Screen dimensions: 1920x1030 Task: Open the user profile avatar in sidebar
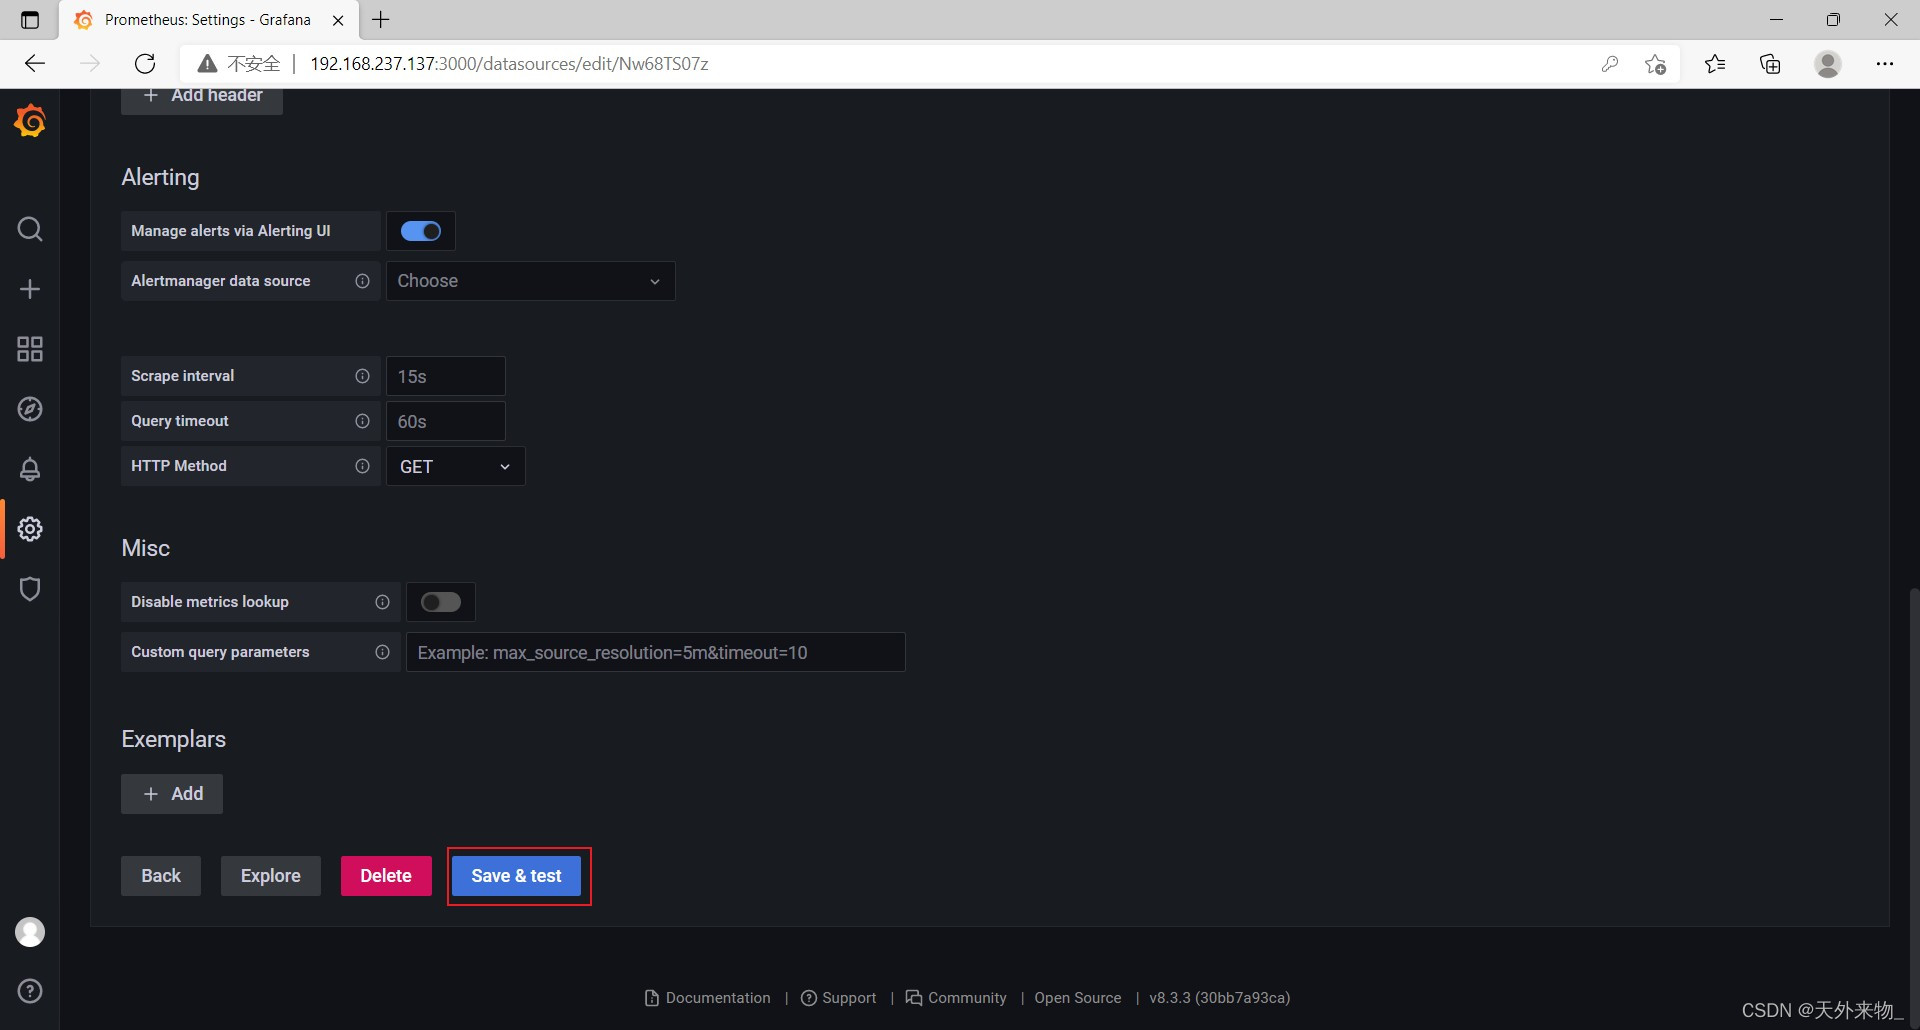click(30, 932)
